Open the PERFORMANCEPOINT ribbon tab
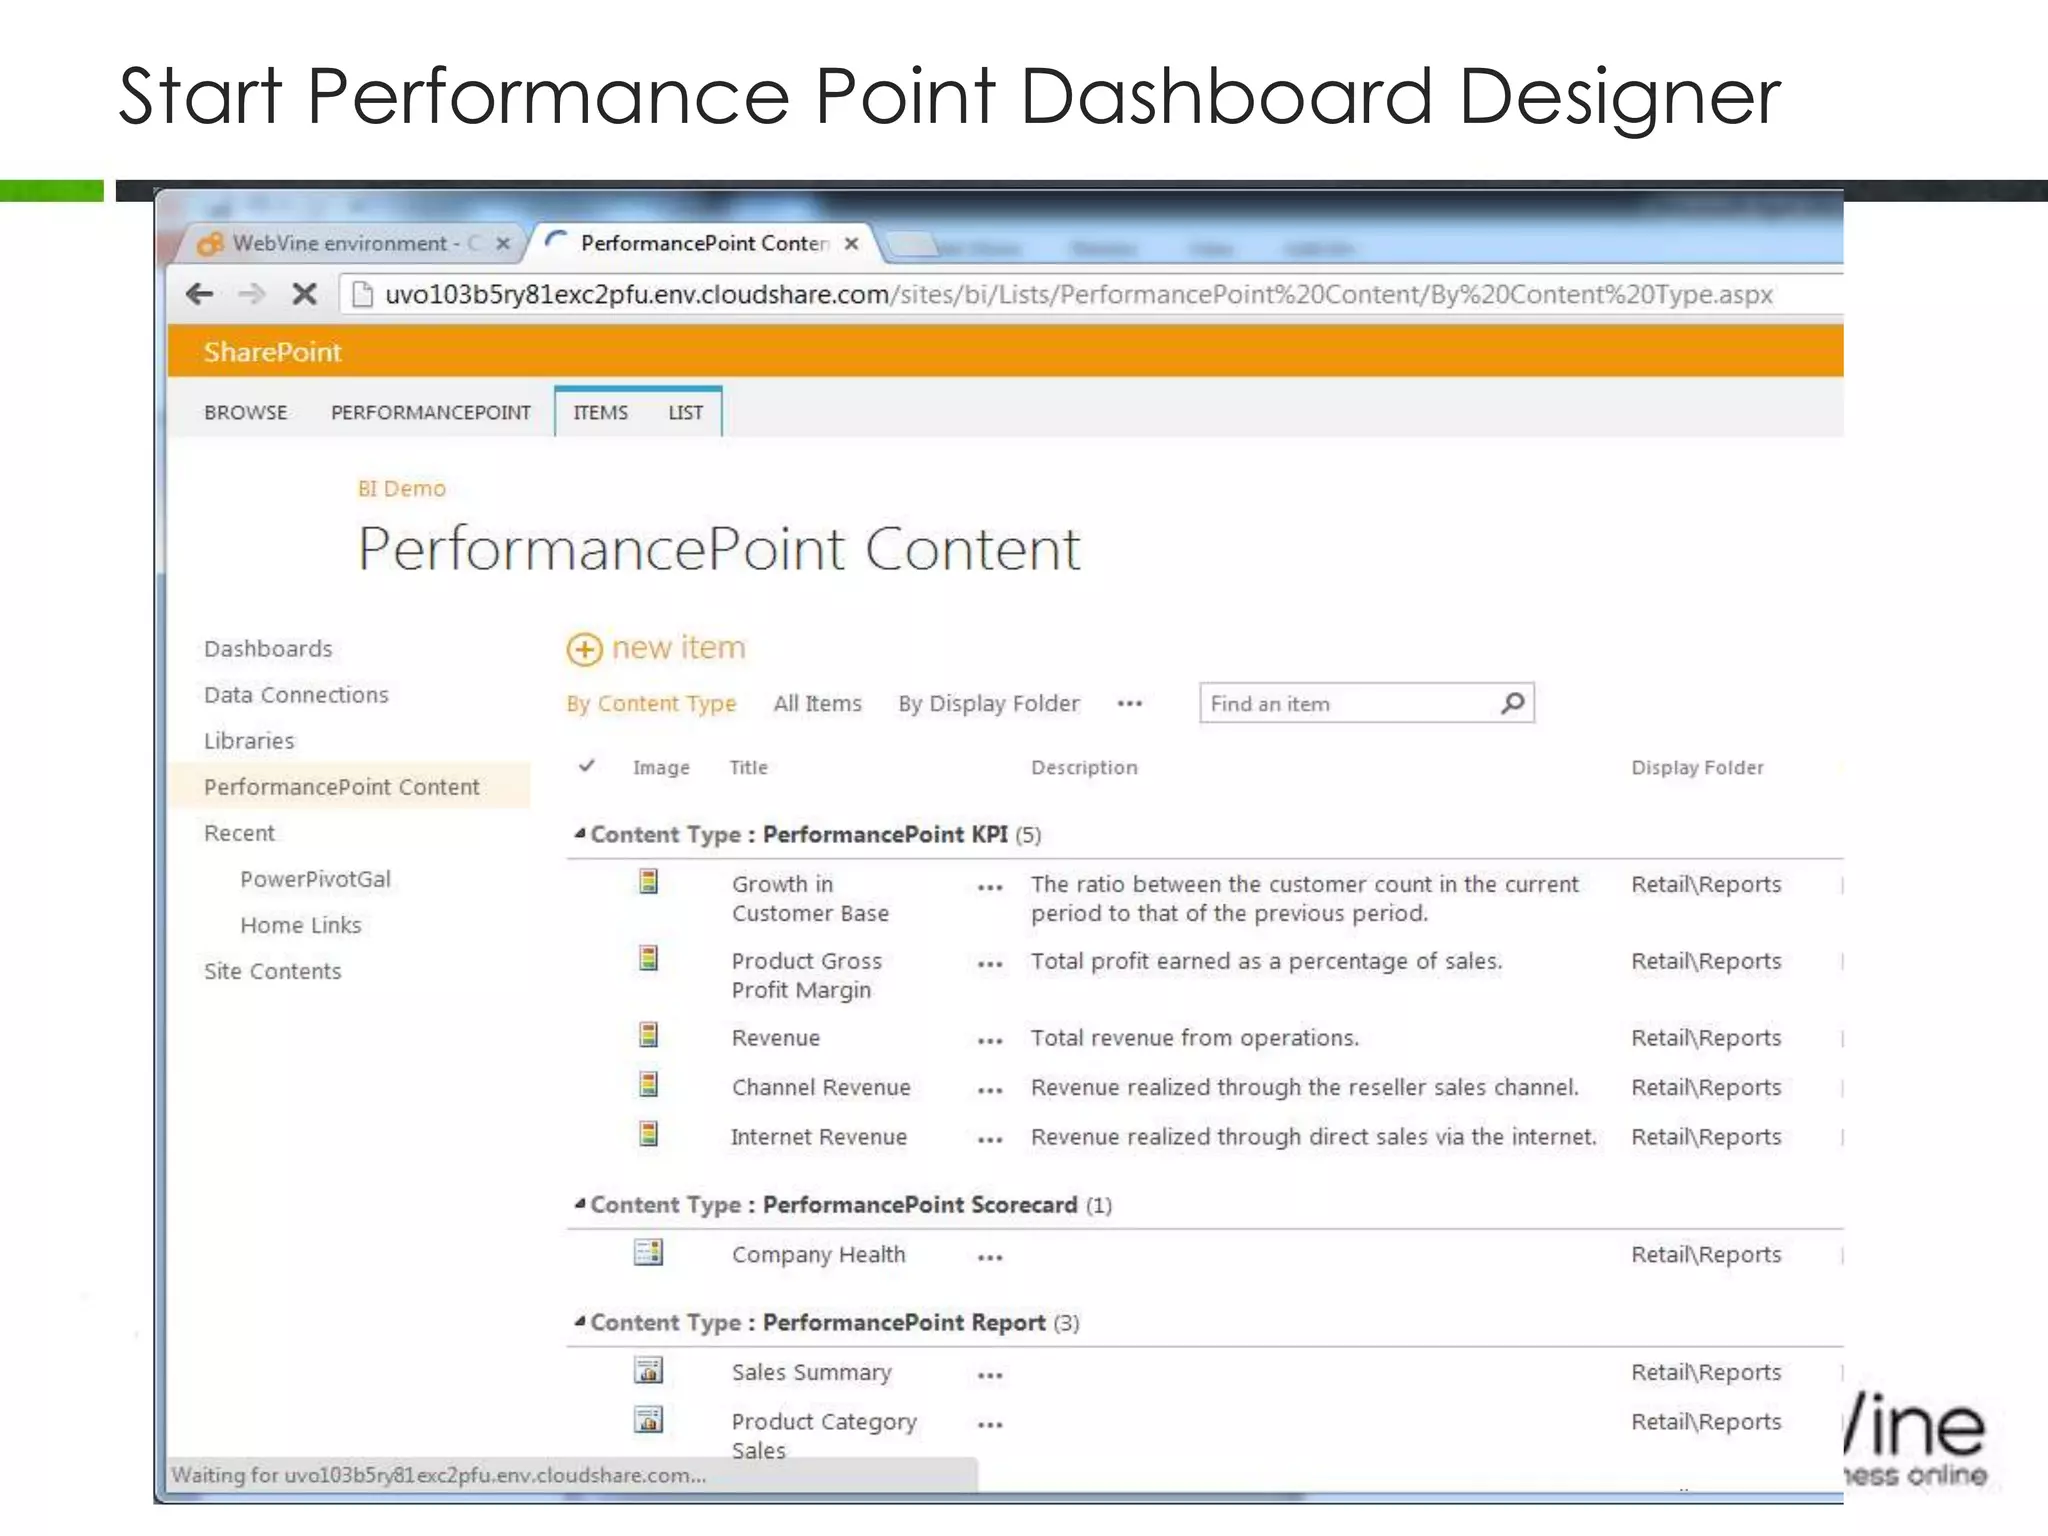2048x1536 pixels. (x=431, y=412)
